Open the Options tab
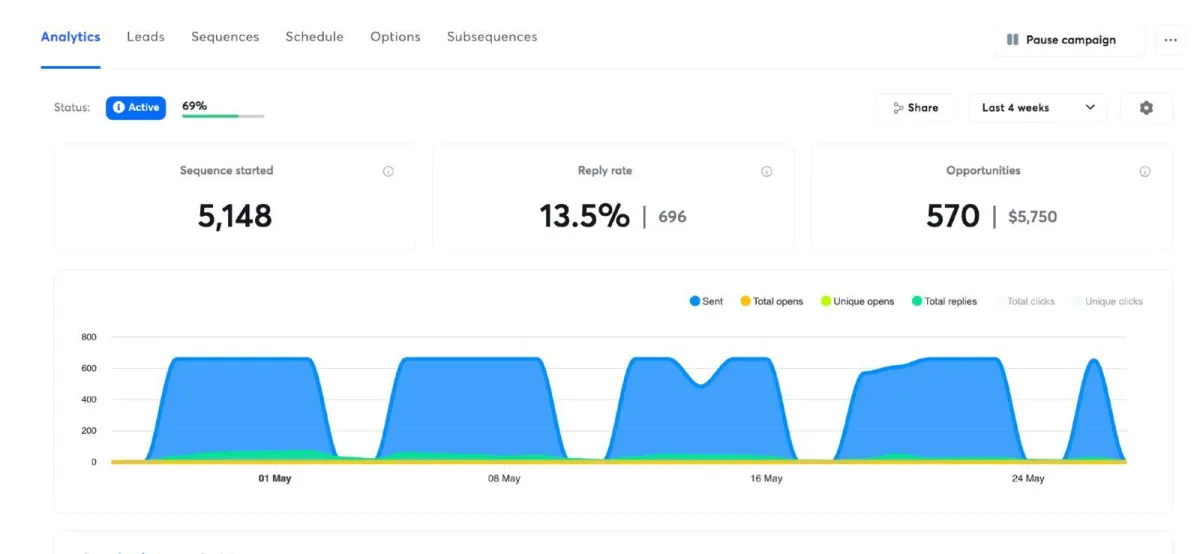Screen dimensions: 1200x554 395,37
